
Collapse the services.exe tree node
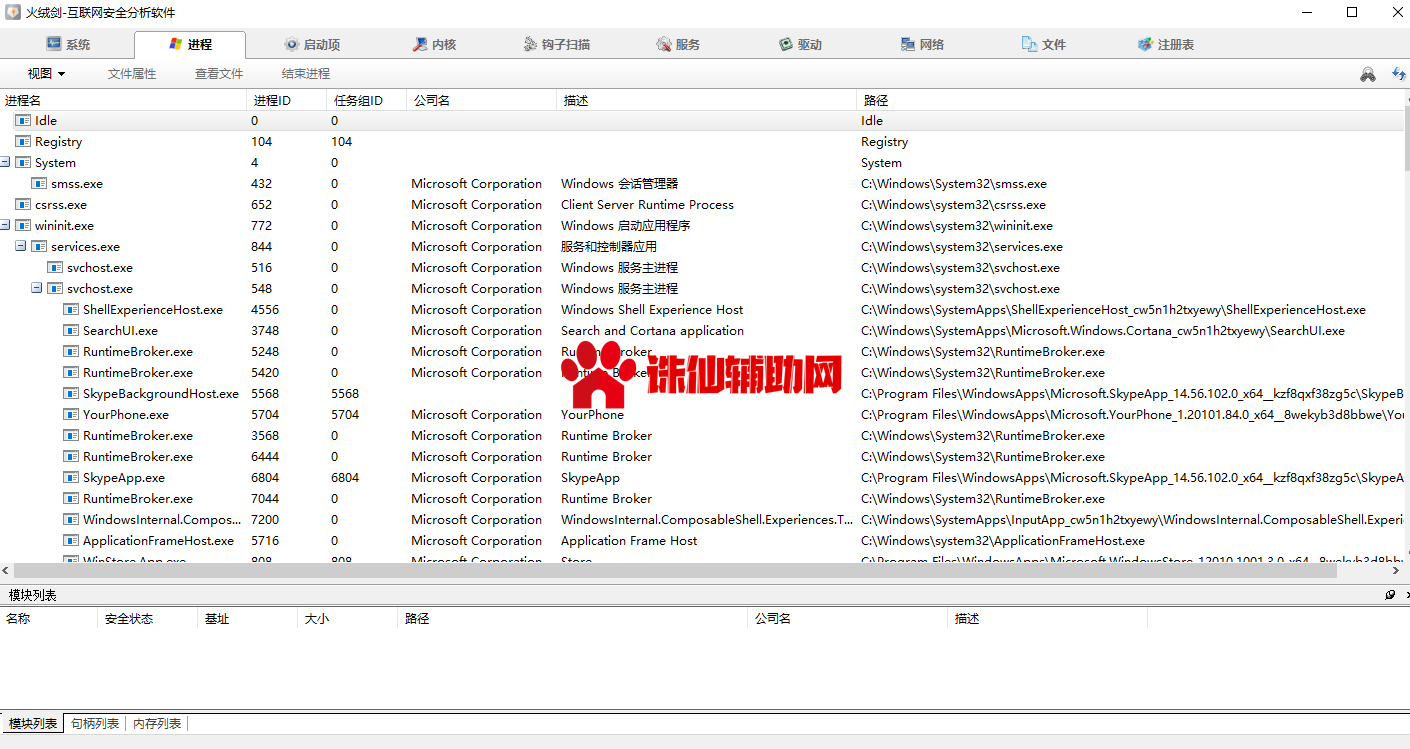pos(21,246)
